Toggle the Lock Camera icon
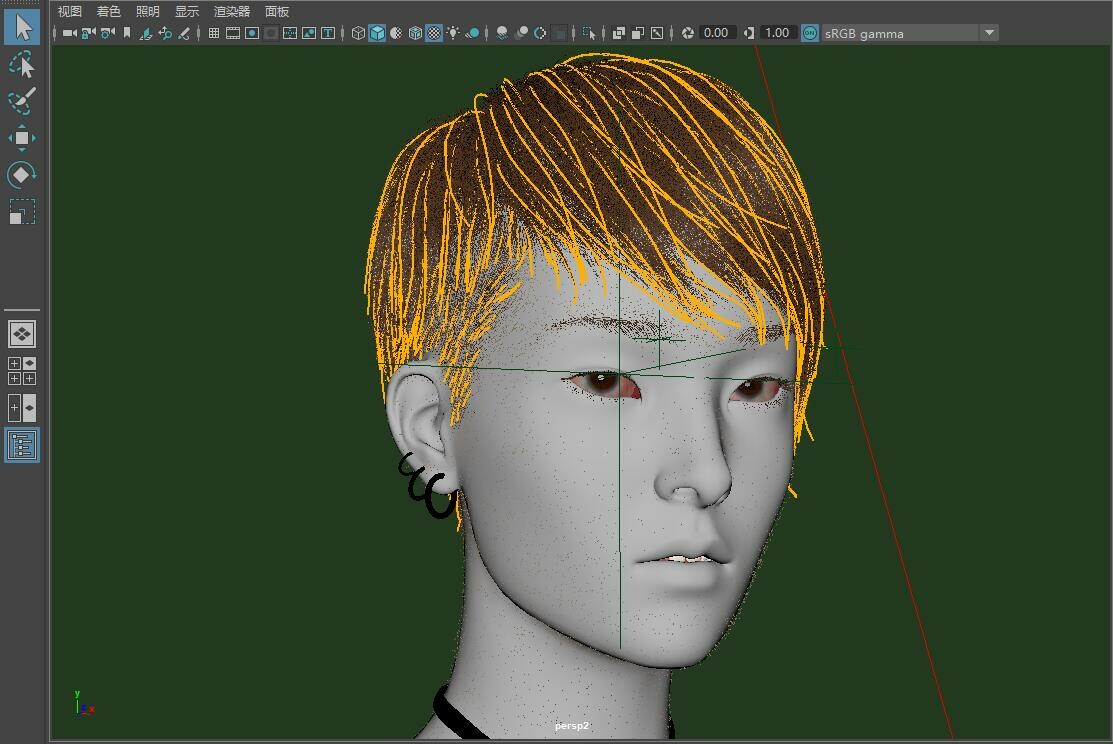 coord(89,33)
